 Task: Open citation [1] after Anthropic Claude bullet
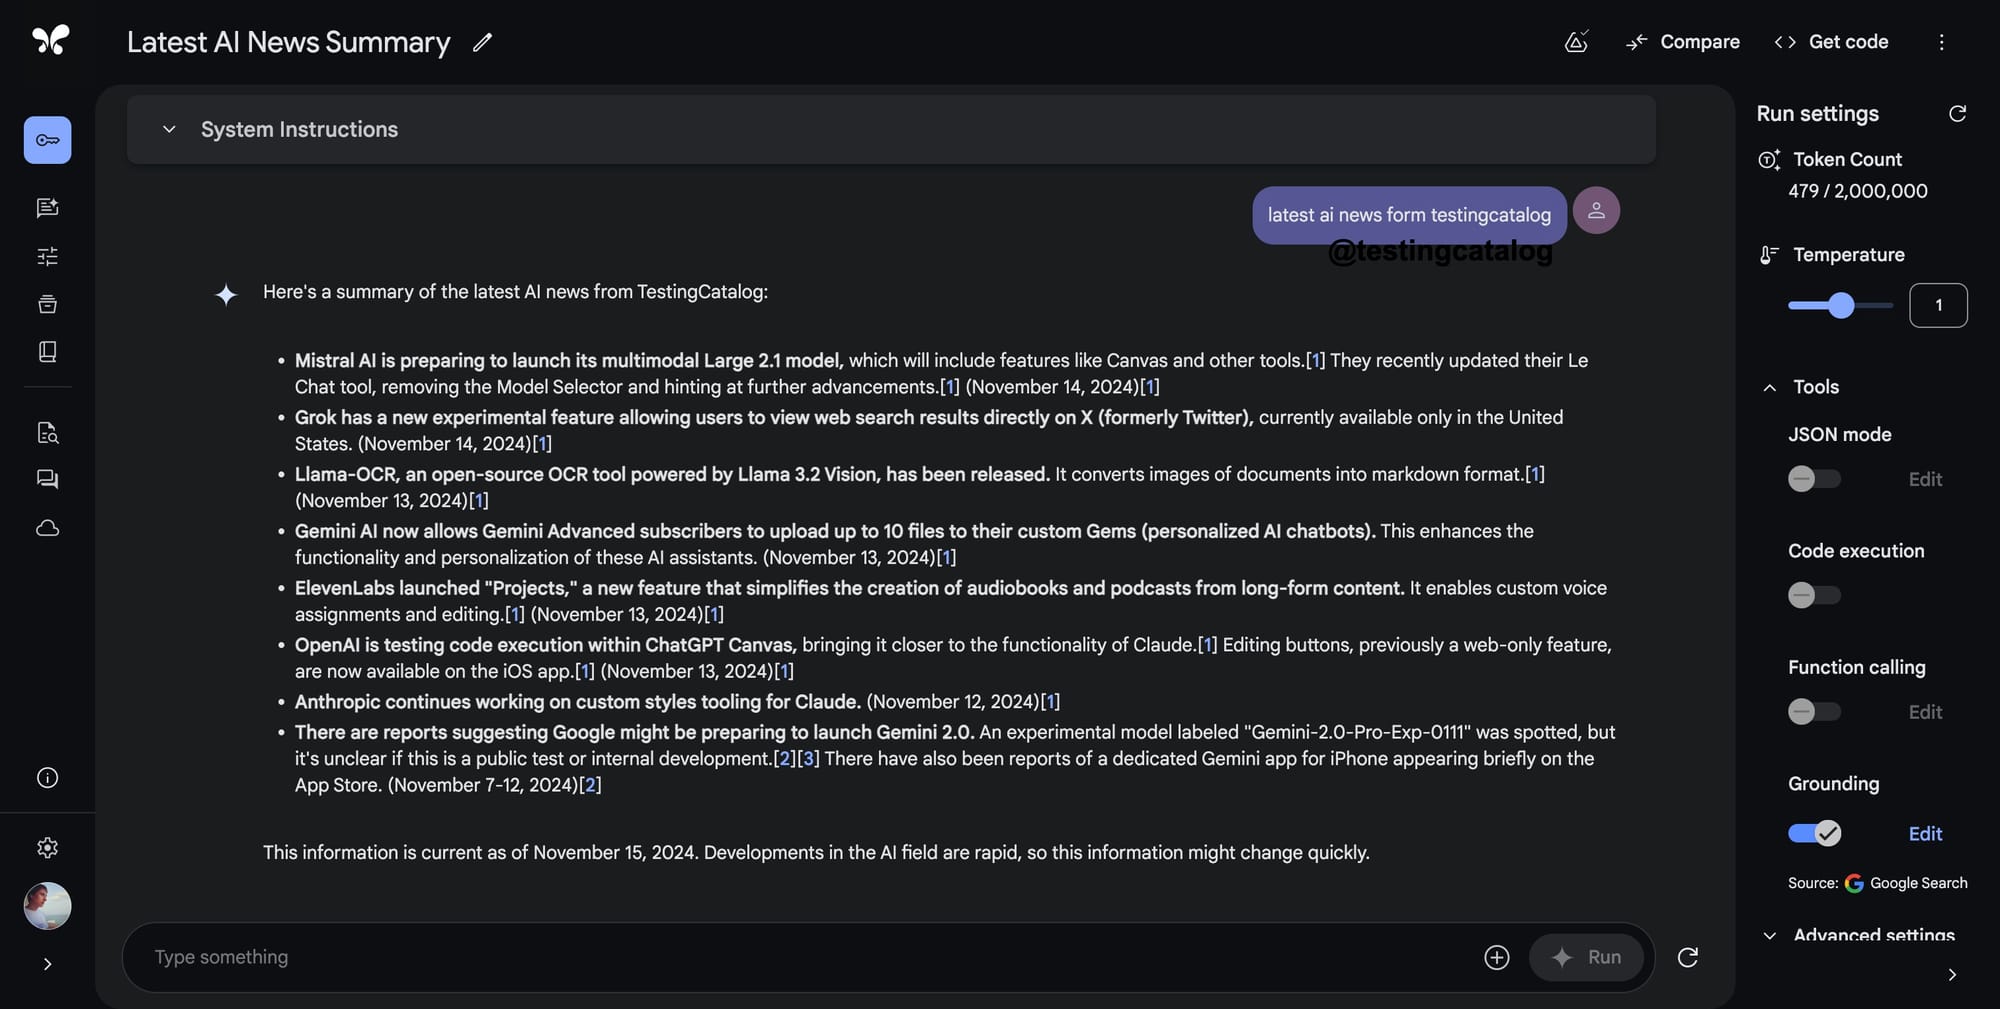click(1050, 702)
